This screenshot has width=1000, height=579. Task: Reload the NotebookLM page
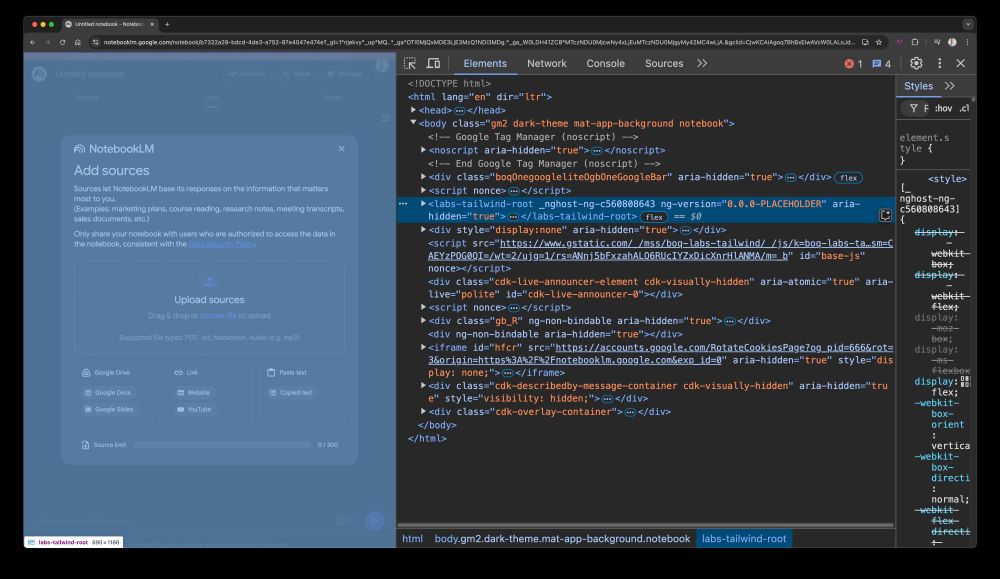click(x=62, y=42)
